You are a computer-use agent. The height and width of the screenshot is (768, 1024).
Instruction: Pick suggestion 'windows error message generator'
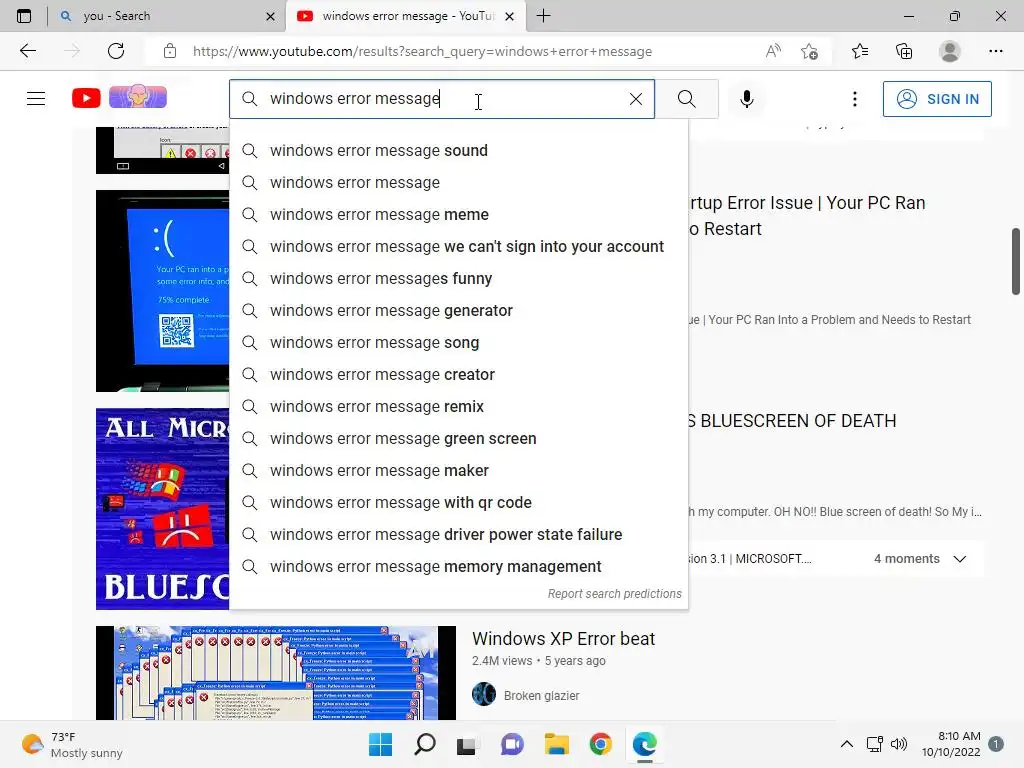[x=458, y=310]
